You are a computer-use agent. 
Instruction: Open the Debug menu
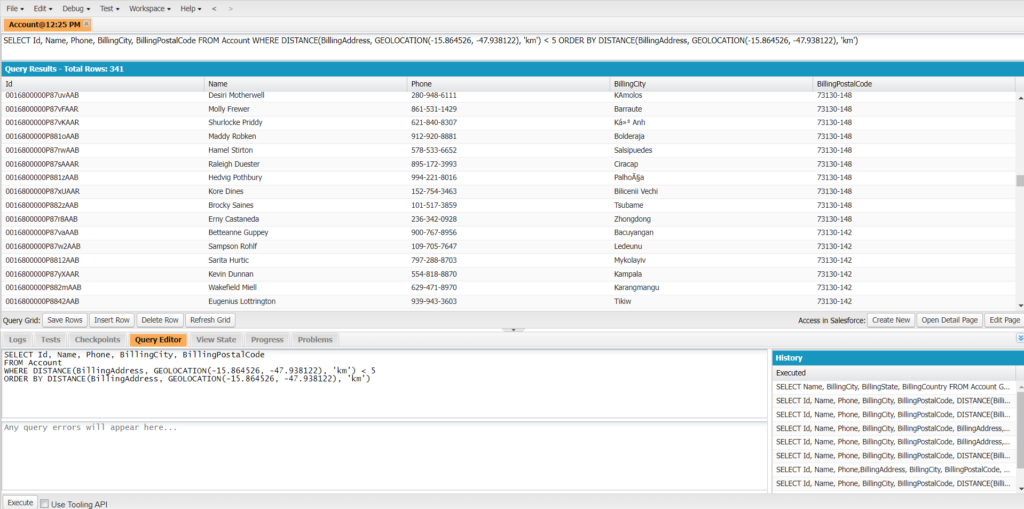(76, 8)
